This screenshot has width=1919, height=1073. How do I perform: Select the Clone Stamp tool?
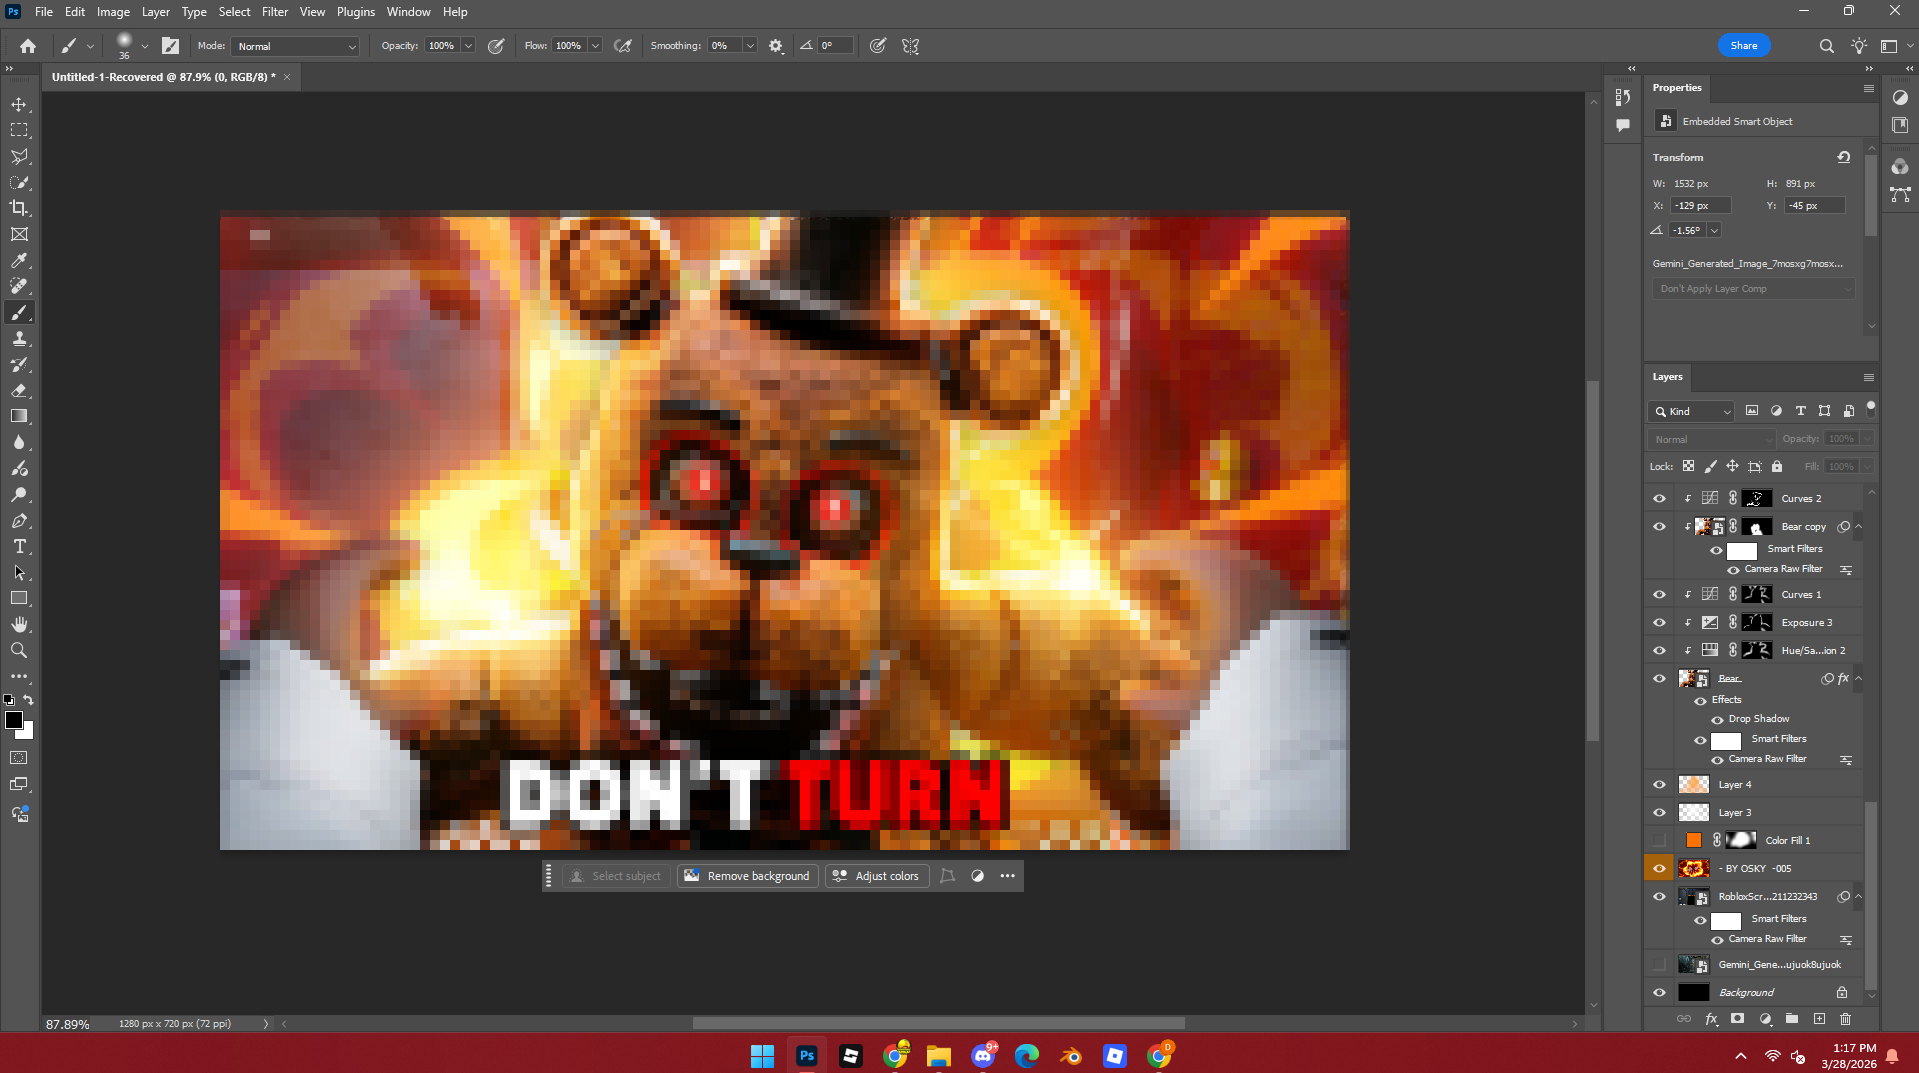coord(19,339)
